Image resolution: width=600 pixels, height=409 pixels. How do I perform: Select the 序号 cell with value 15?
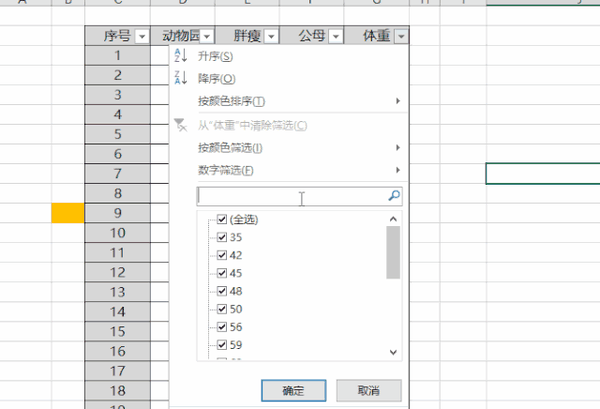tap(117, 331)
